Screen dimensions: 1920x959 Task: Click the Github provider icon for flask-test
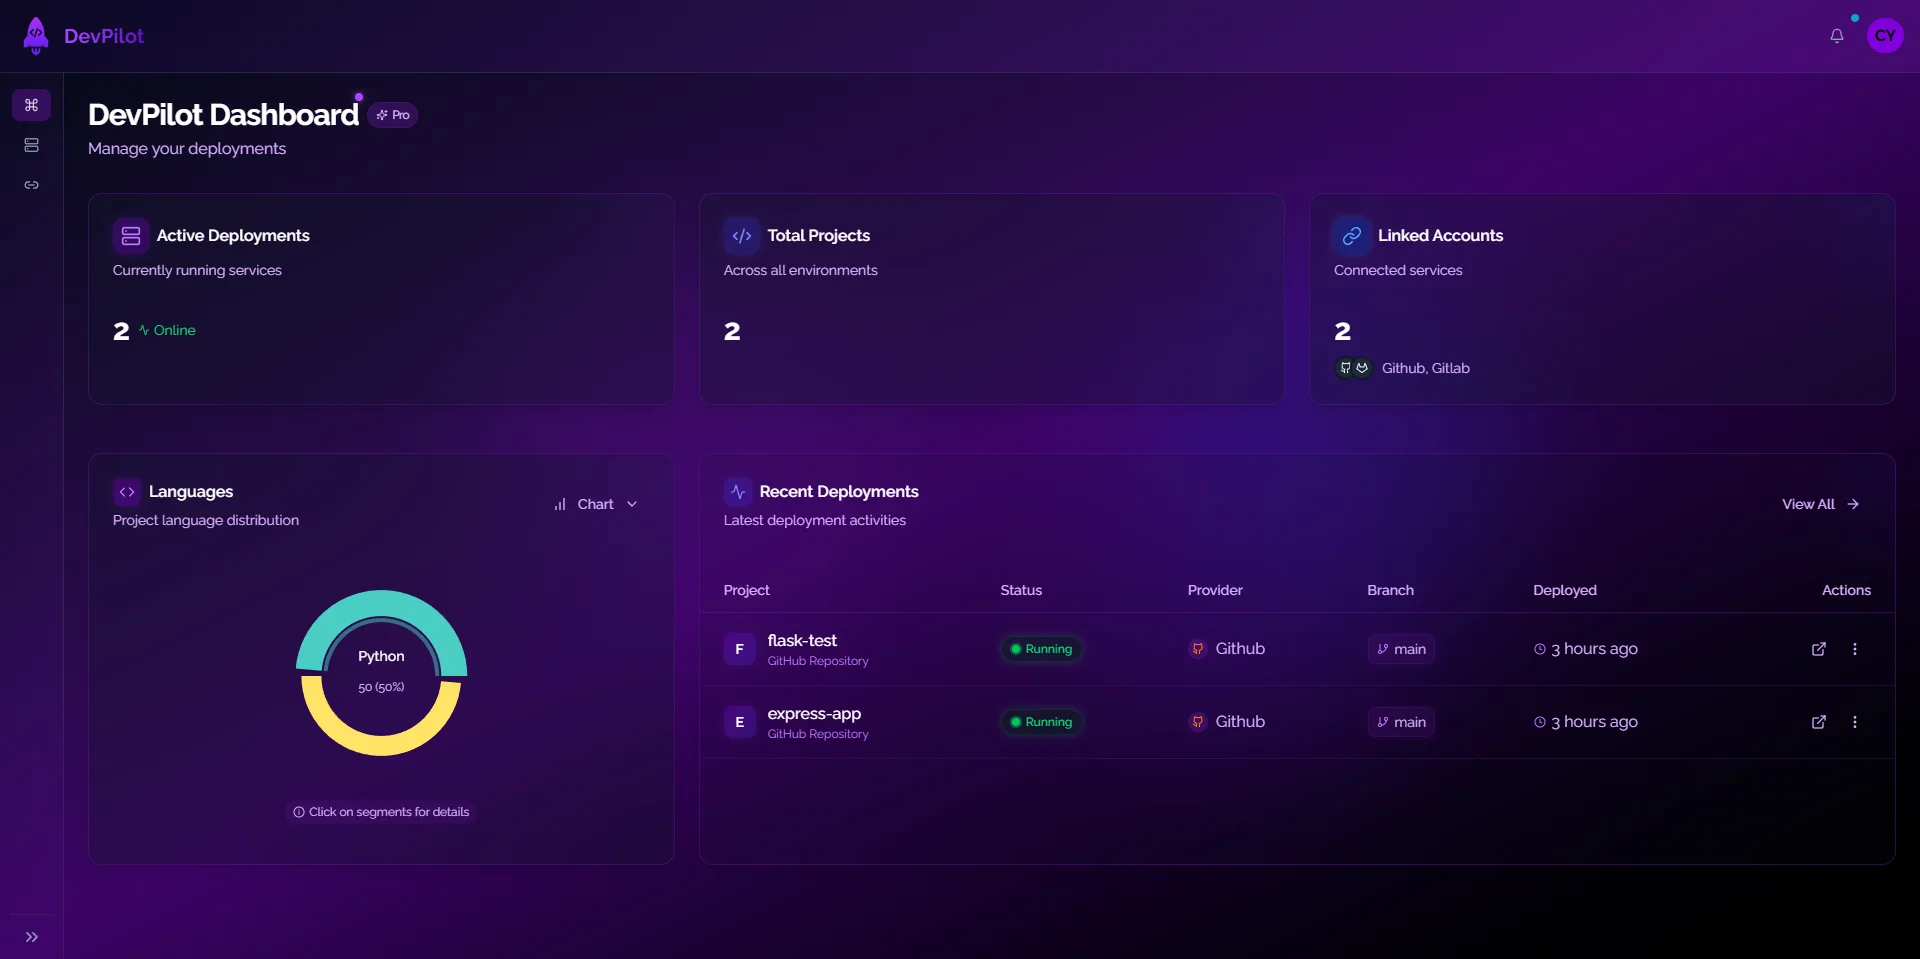click(1197, 649)
